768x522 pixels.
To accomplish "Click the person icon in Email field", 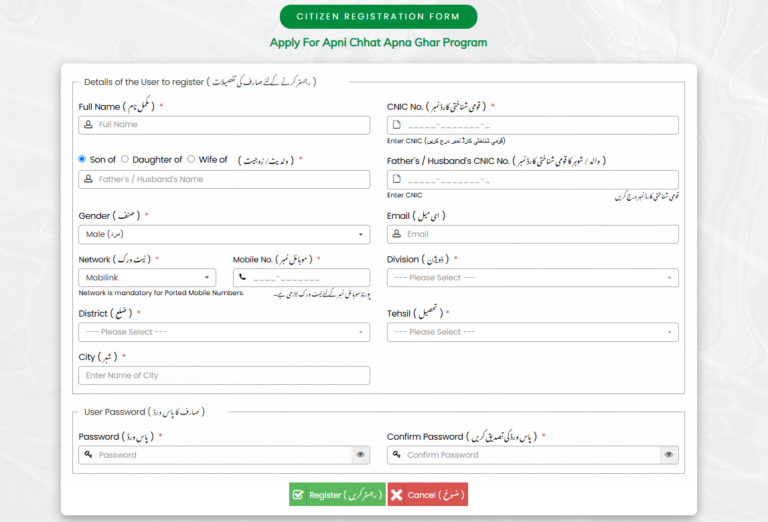I will pos(397,234).
